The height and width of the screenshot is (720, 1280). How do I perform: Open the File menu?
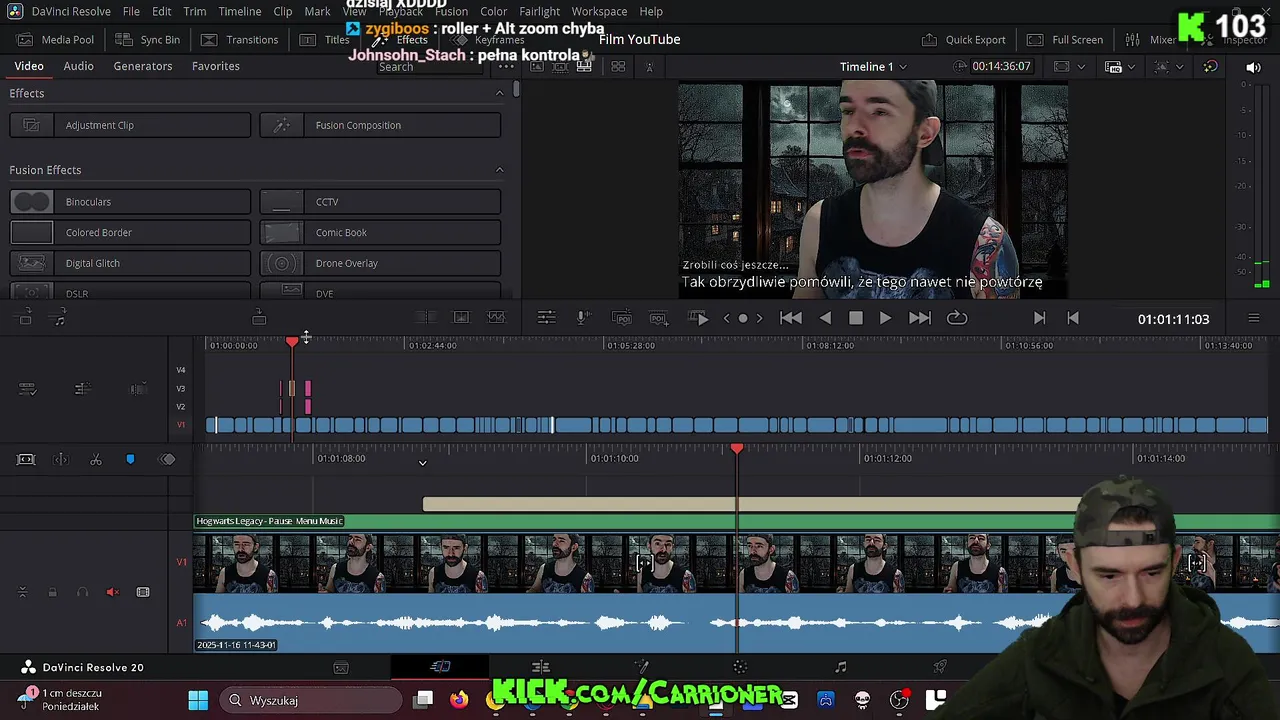click(131, 11)
